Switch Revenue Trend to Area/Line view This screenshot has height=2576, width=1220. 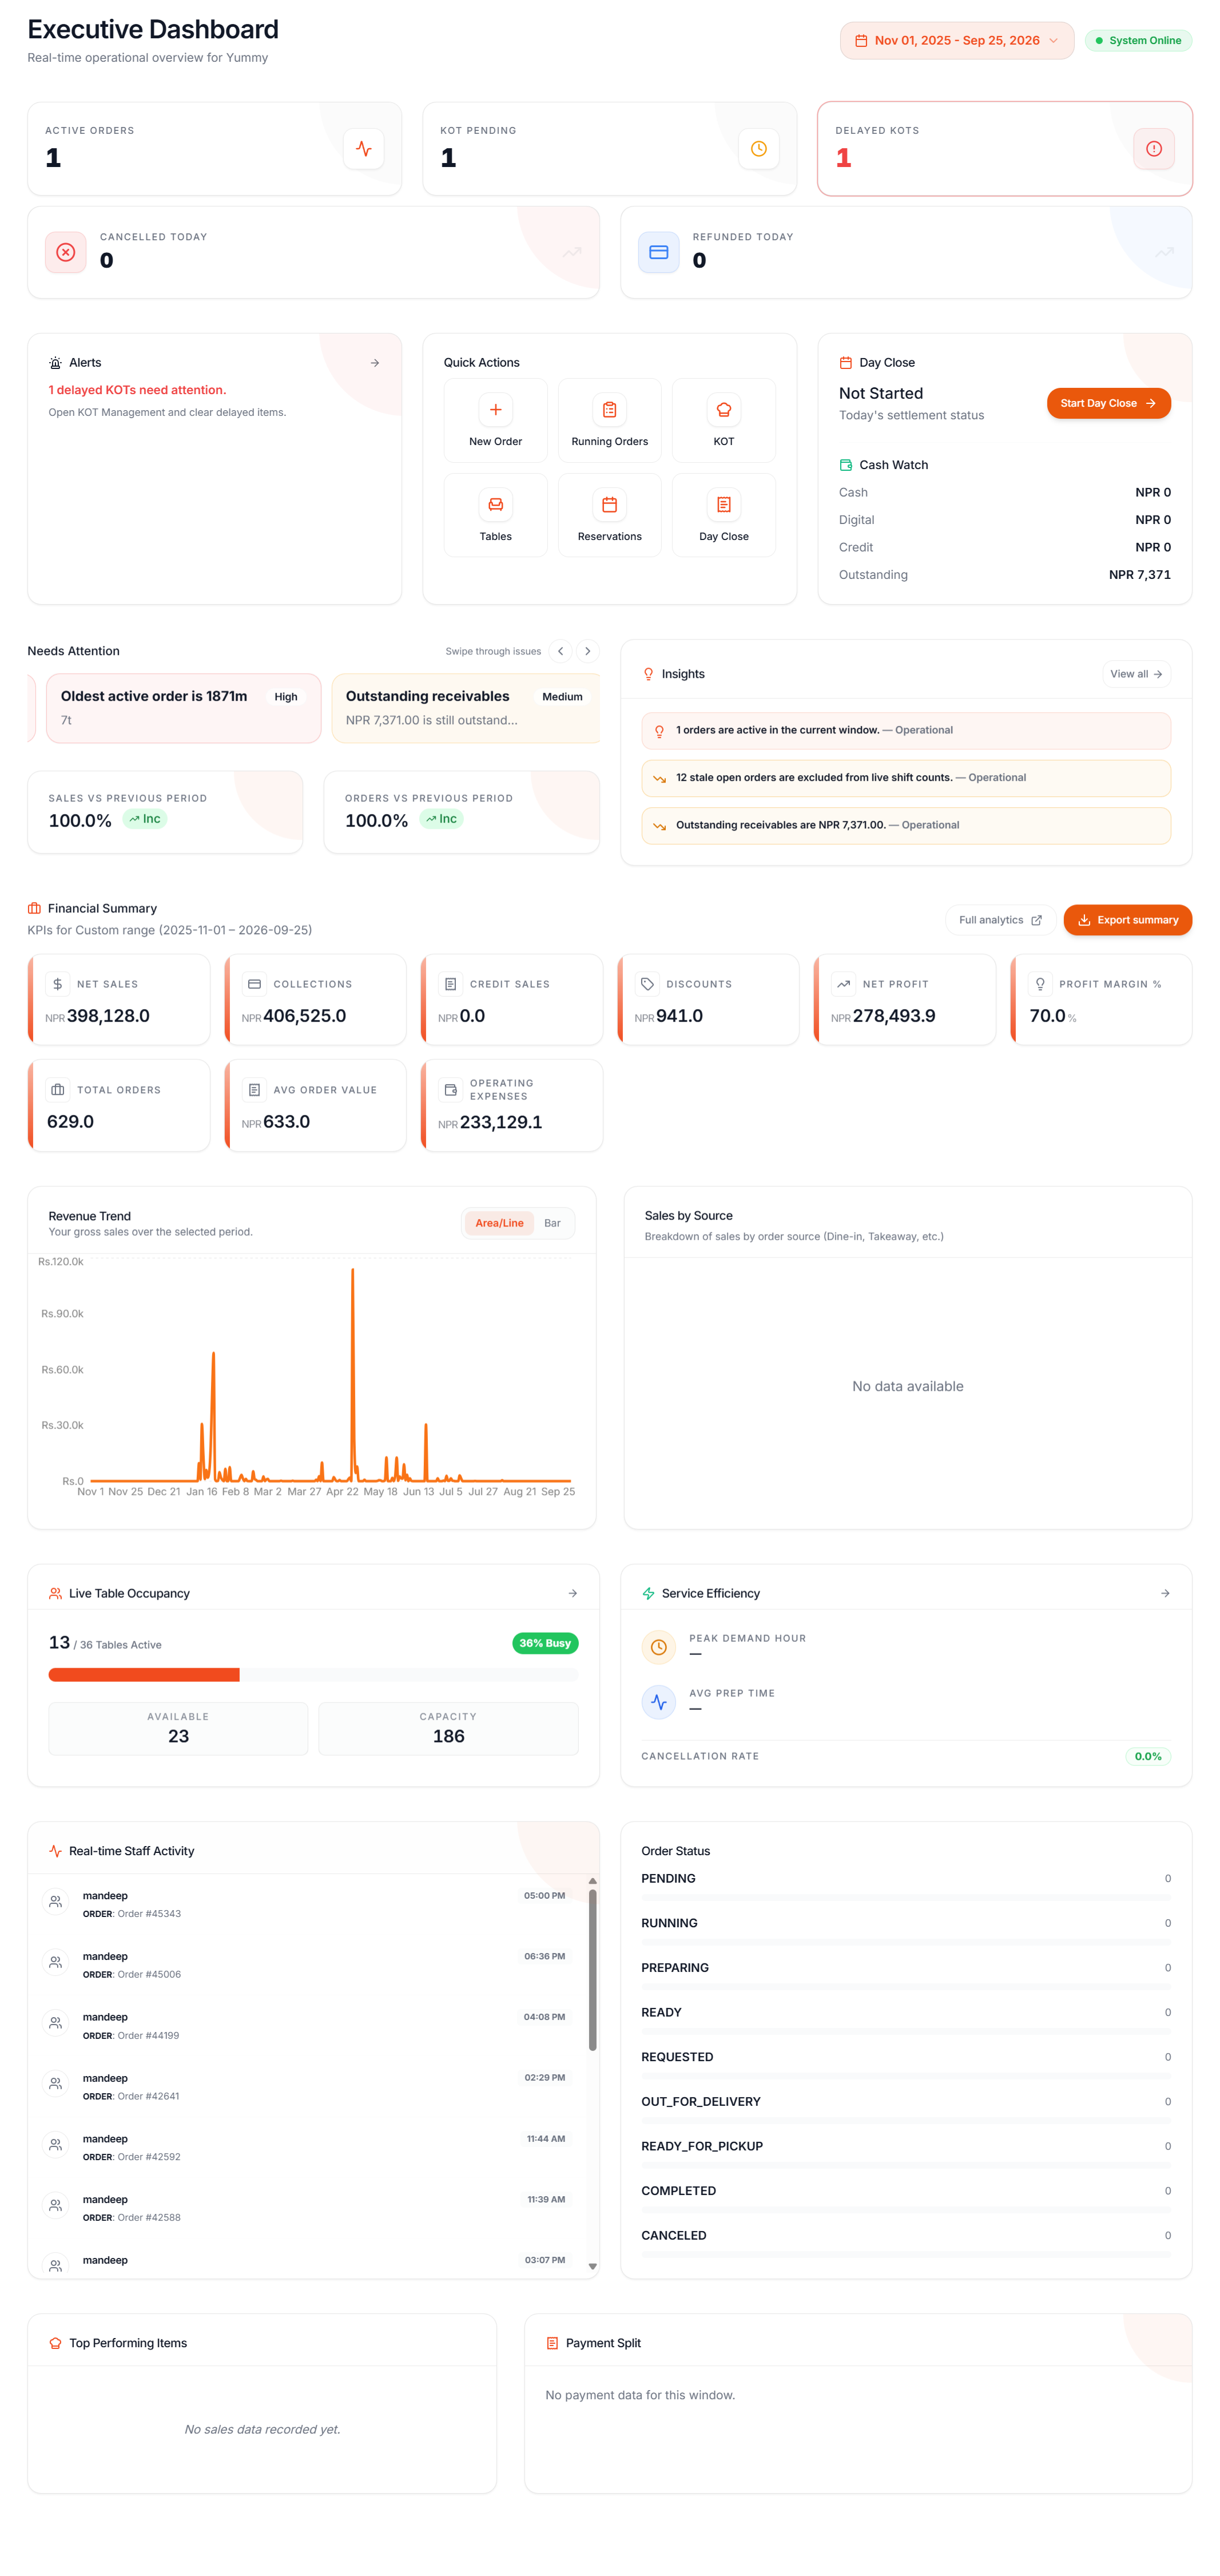pyautogui.click(x=499, y=1223)
